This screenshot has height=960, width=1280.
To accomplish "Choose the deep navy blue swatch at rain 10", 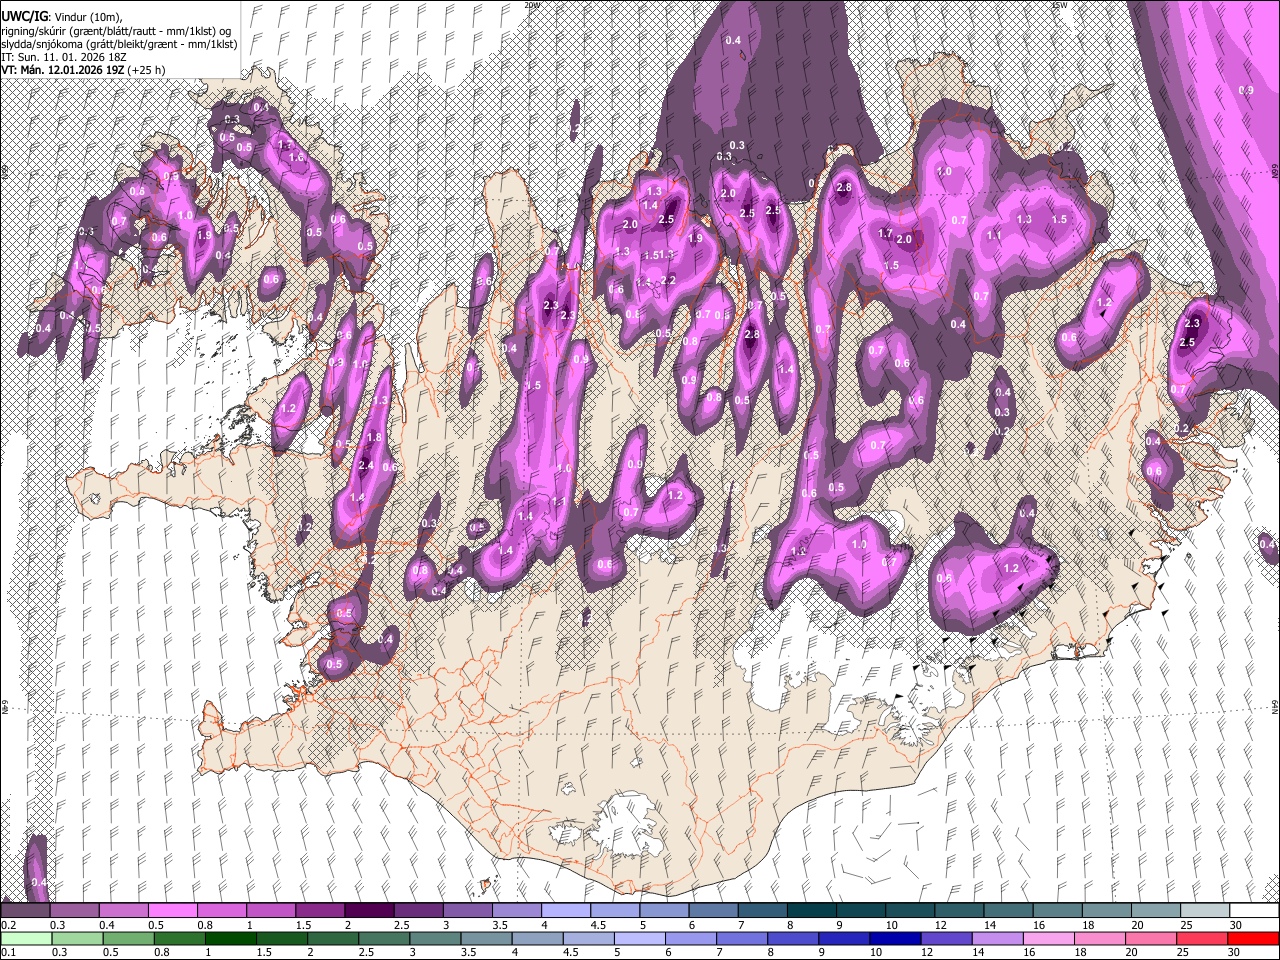I will [894, 939].
